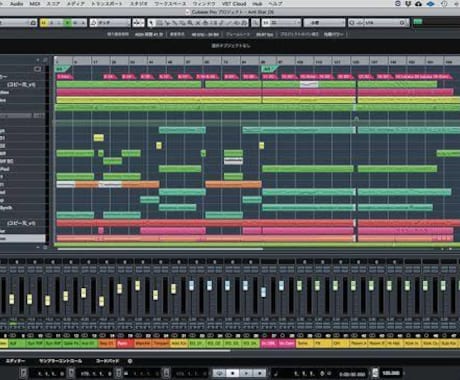Open the Audio menu
Screen dimensions: 460x380
click(x=17, y=4)
